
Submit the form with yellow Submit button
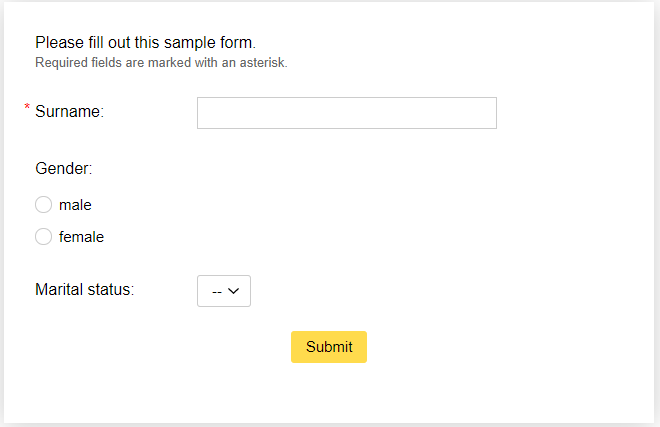tap(329, 347)
